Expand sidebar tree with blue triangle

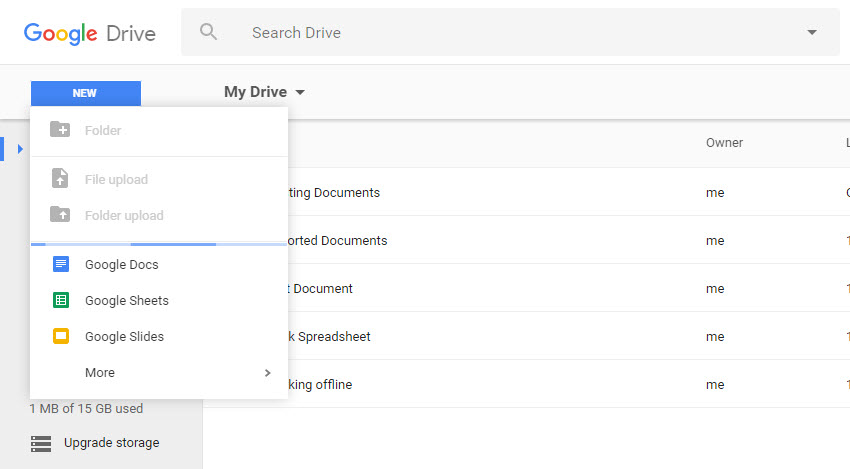point(20,149)
